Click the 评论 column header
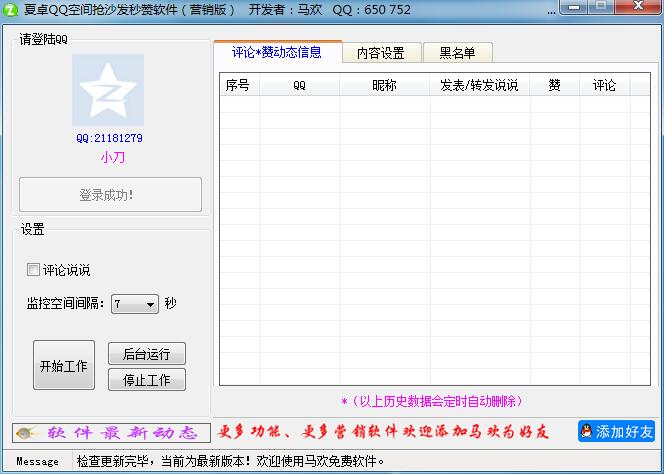The image size is (664, 474). coord(604,85)
